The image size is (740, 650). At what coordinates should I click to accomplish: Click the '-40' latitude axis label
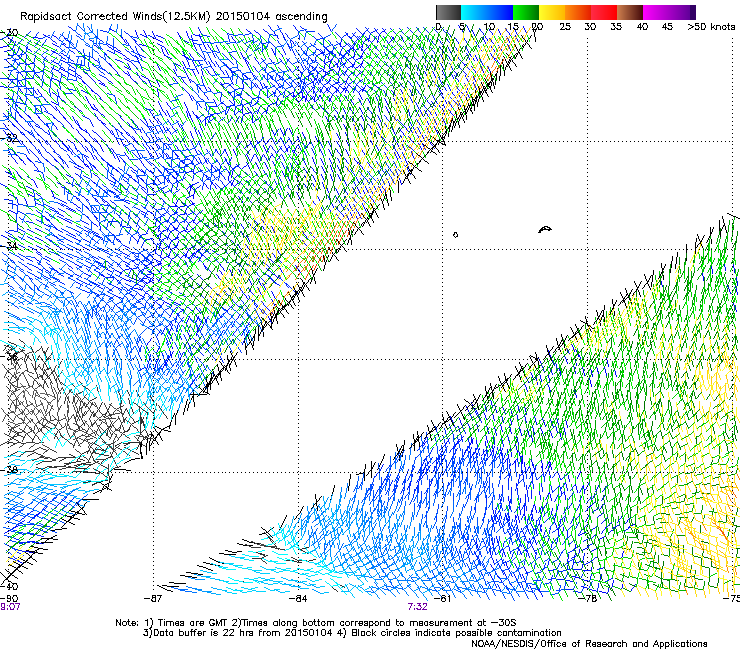point(9,586)
